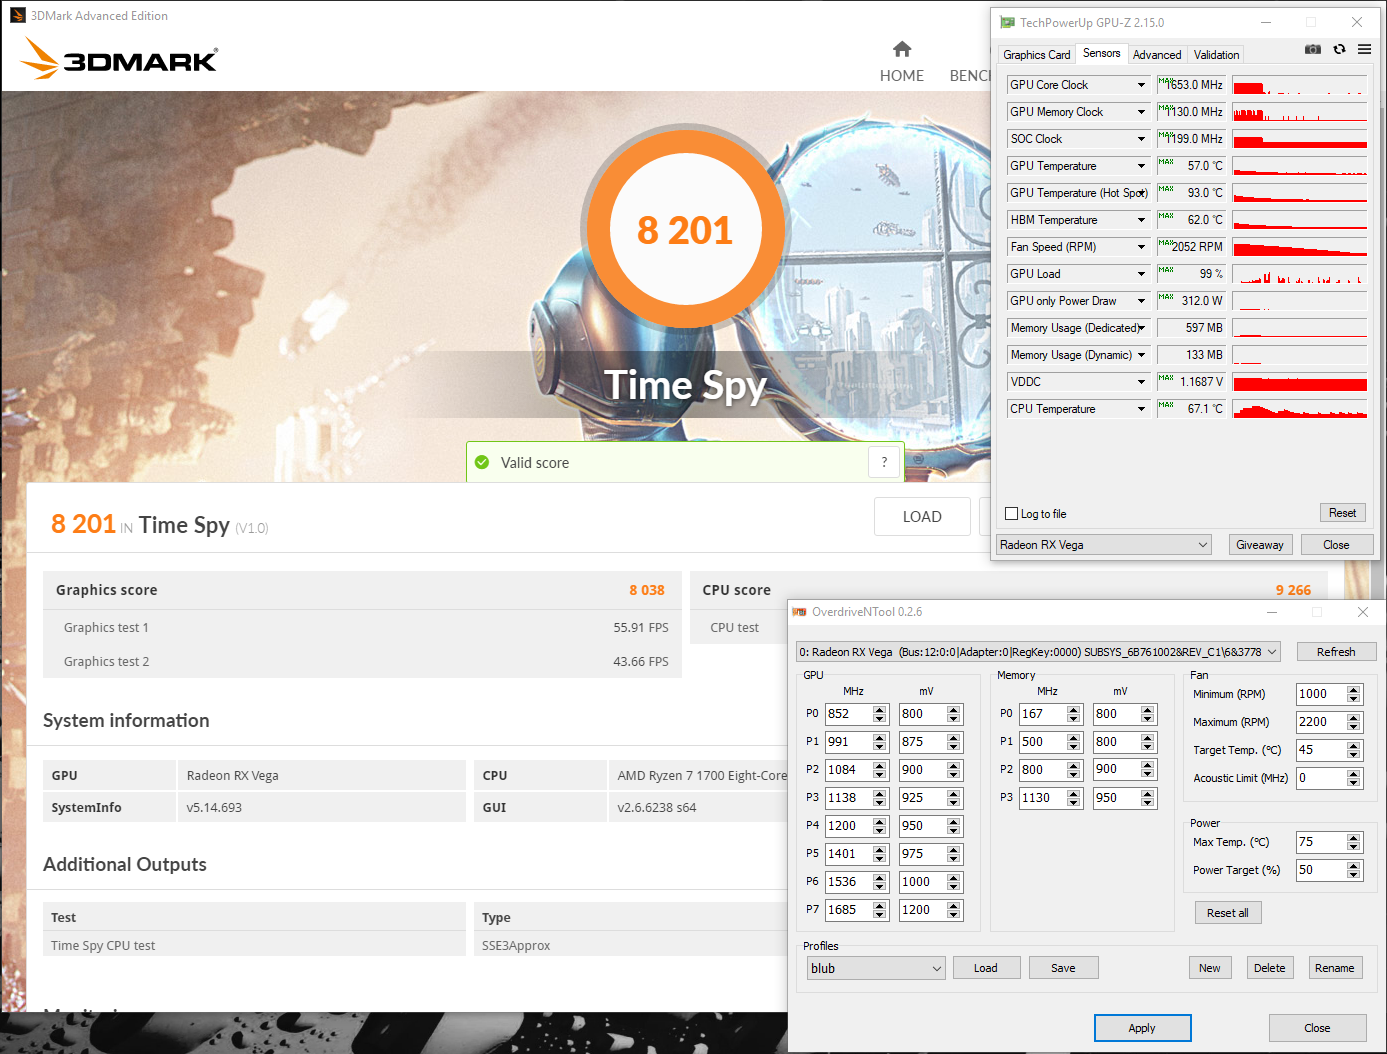The height and width of the screenshot is (1054, 1387).
Task: Click the Memory P3 MHz stepper arrows
Action: (x=1074, y=798)
